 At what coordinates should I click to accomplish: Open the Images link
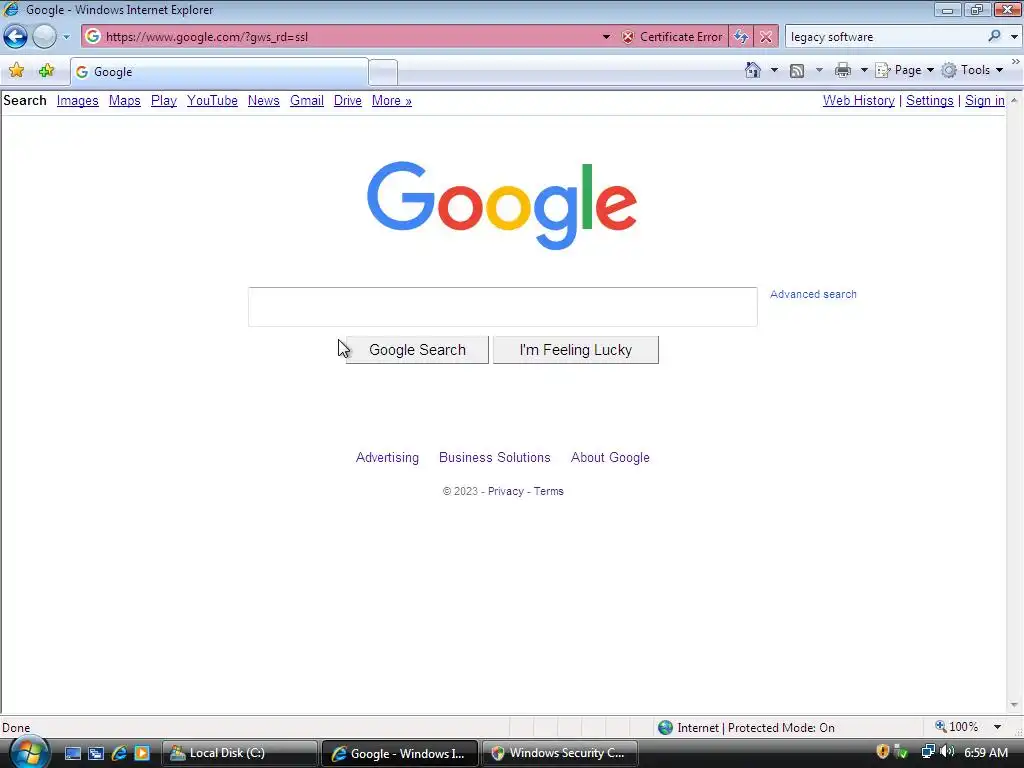point(77,101)
